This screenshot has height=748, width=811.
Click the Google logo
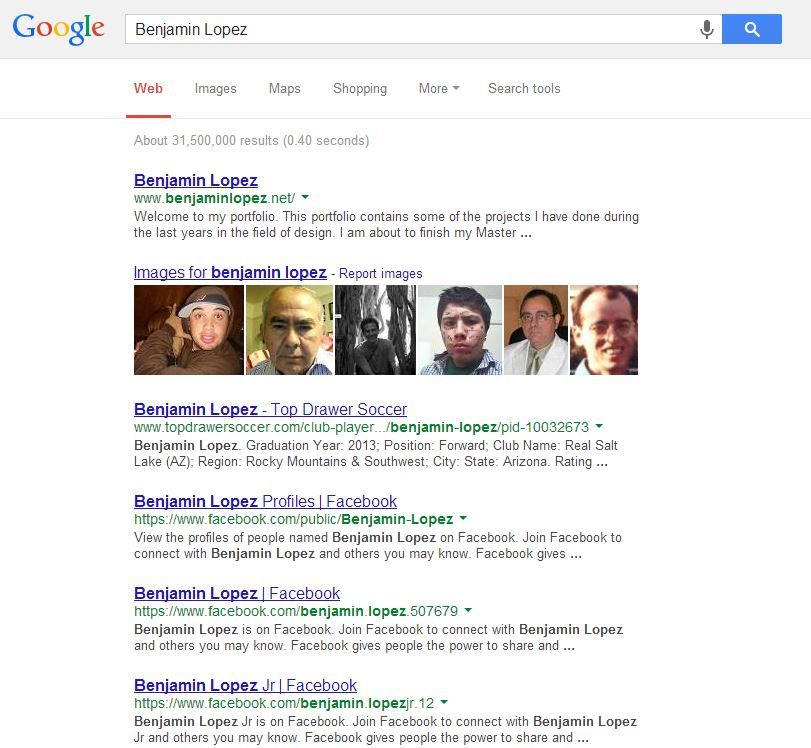tap(58, 29)
